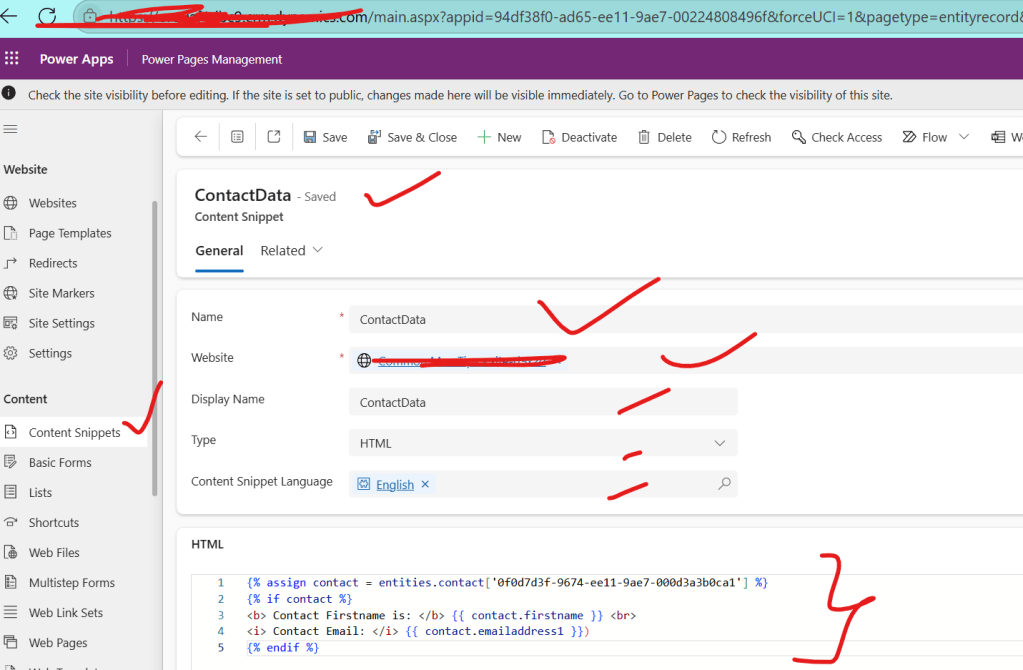Click the Deactivate icon in toolbar

(x=548, y=137)
